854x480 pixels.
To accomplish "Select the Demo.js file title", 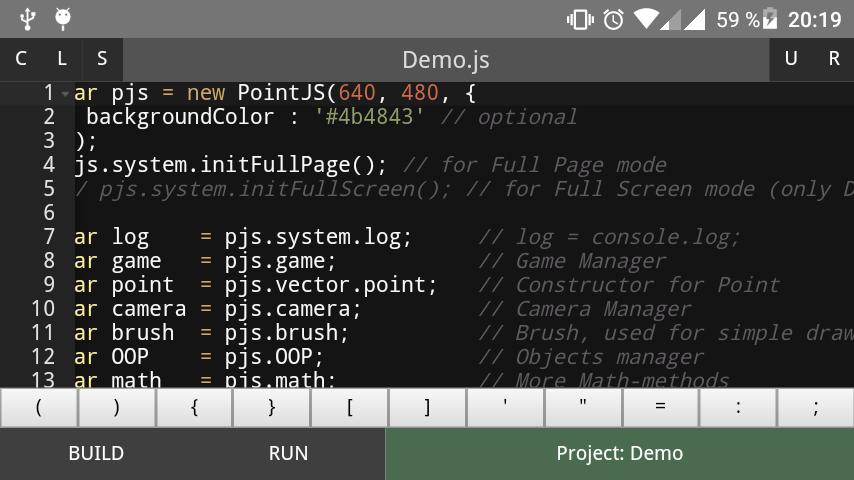I will coord(446,60).
